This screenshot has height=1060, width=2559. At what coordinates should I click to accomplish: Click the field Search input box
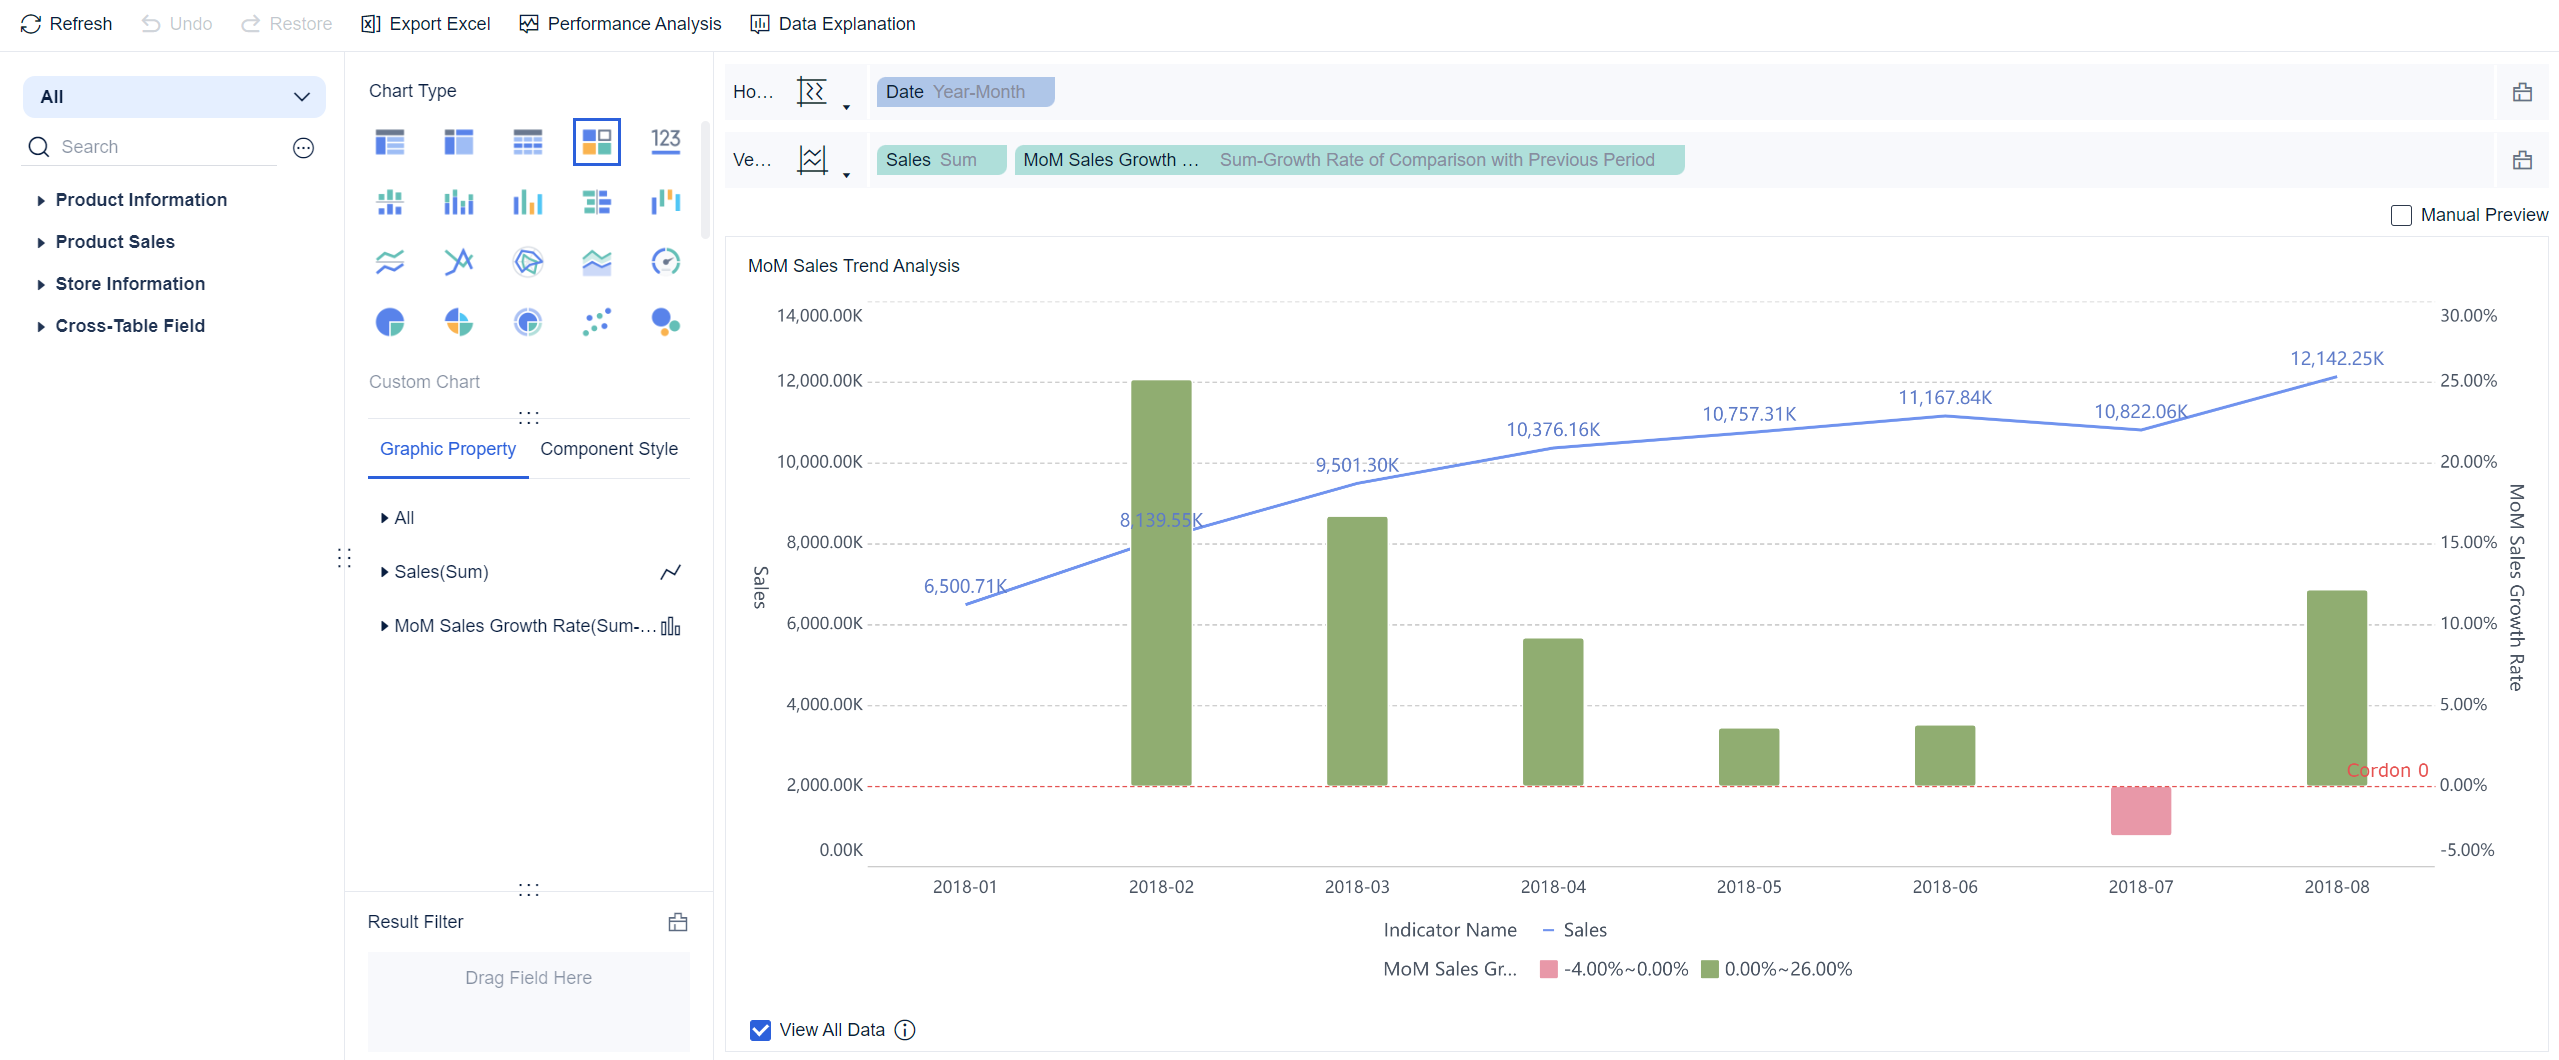152,147
